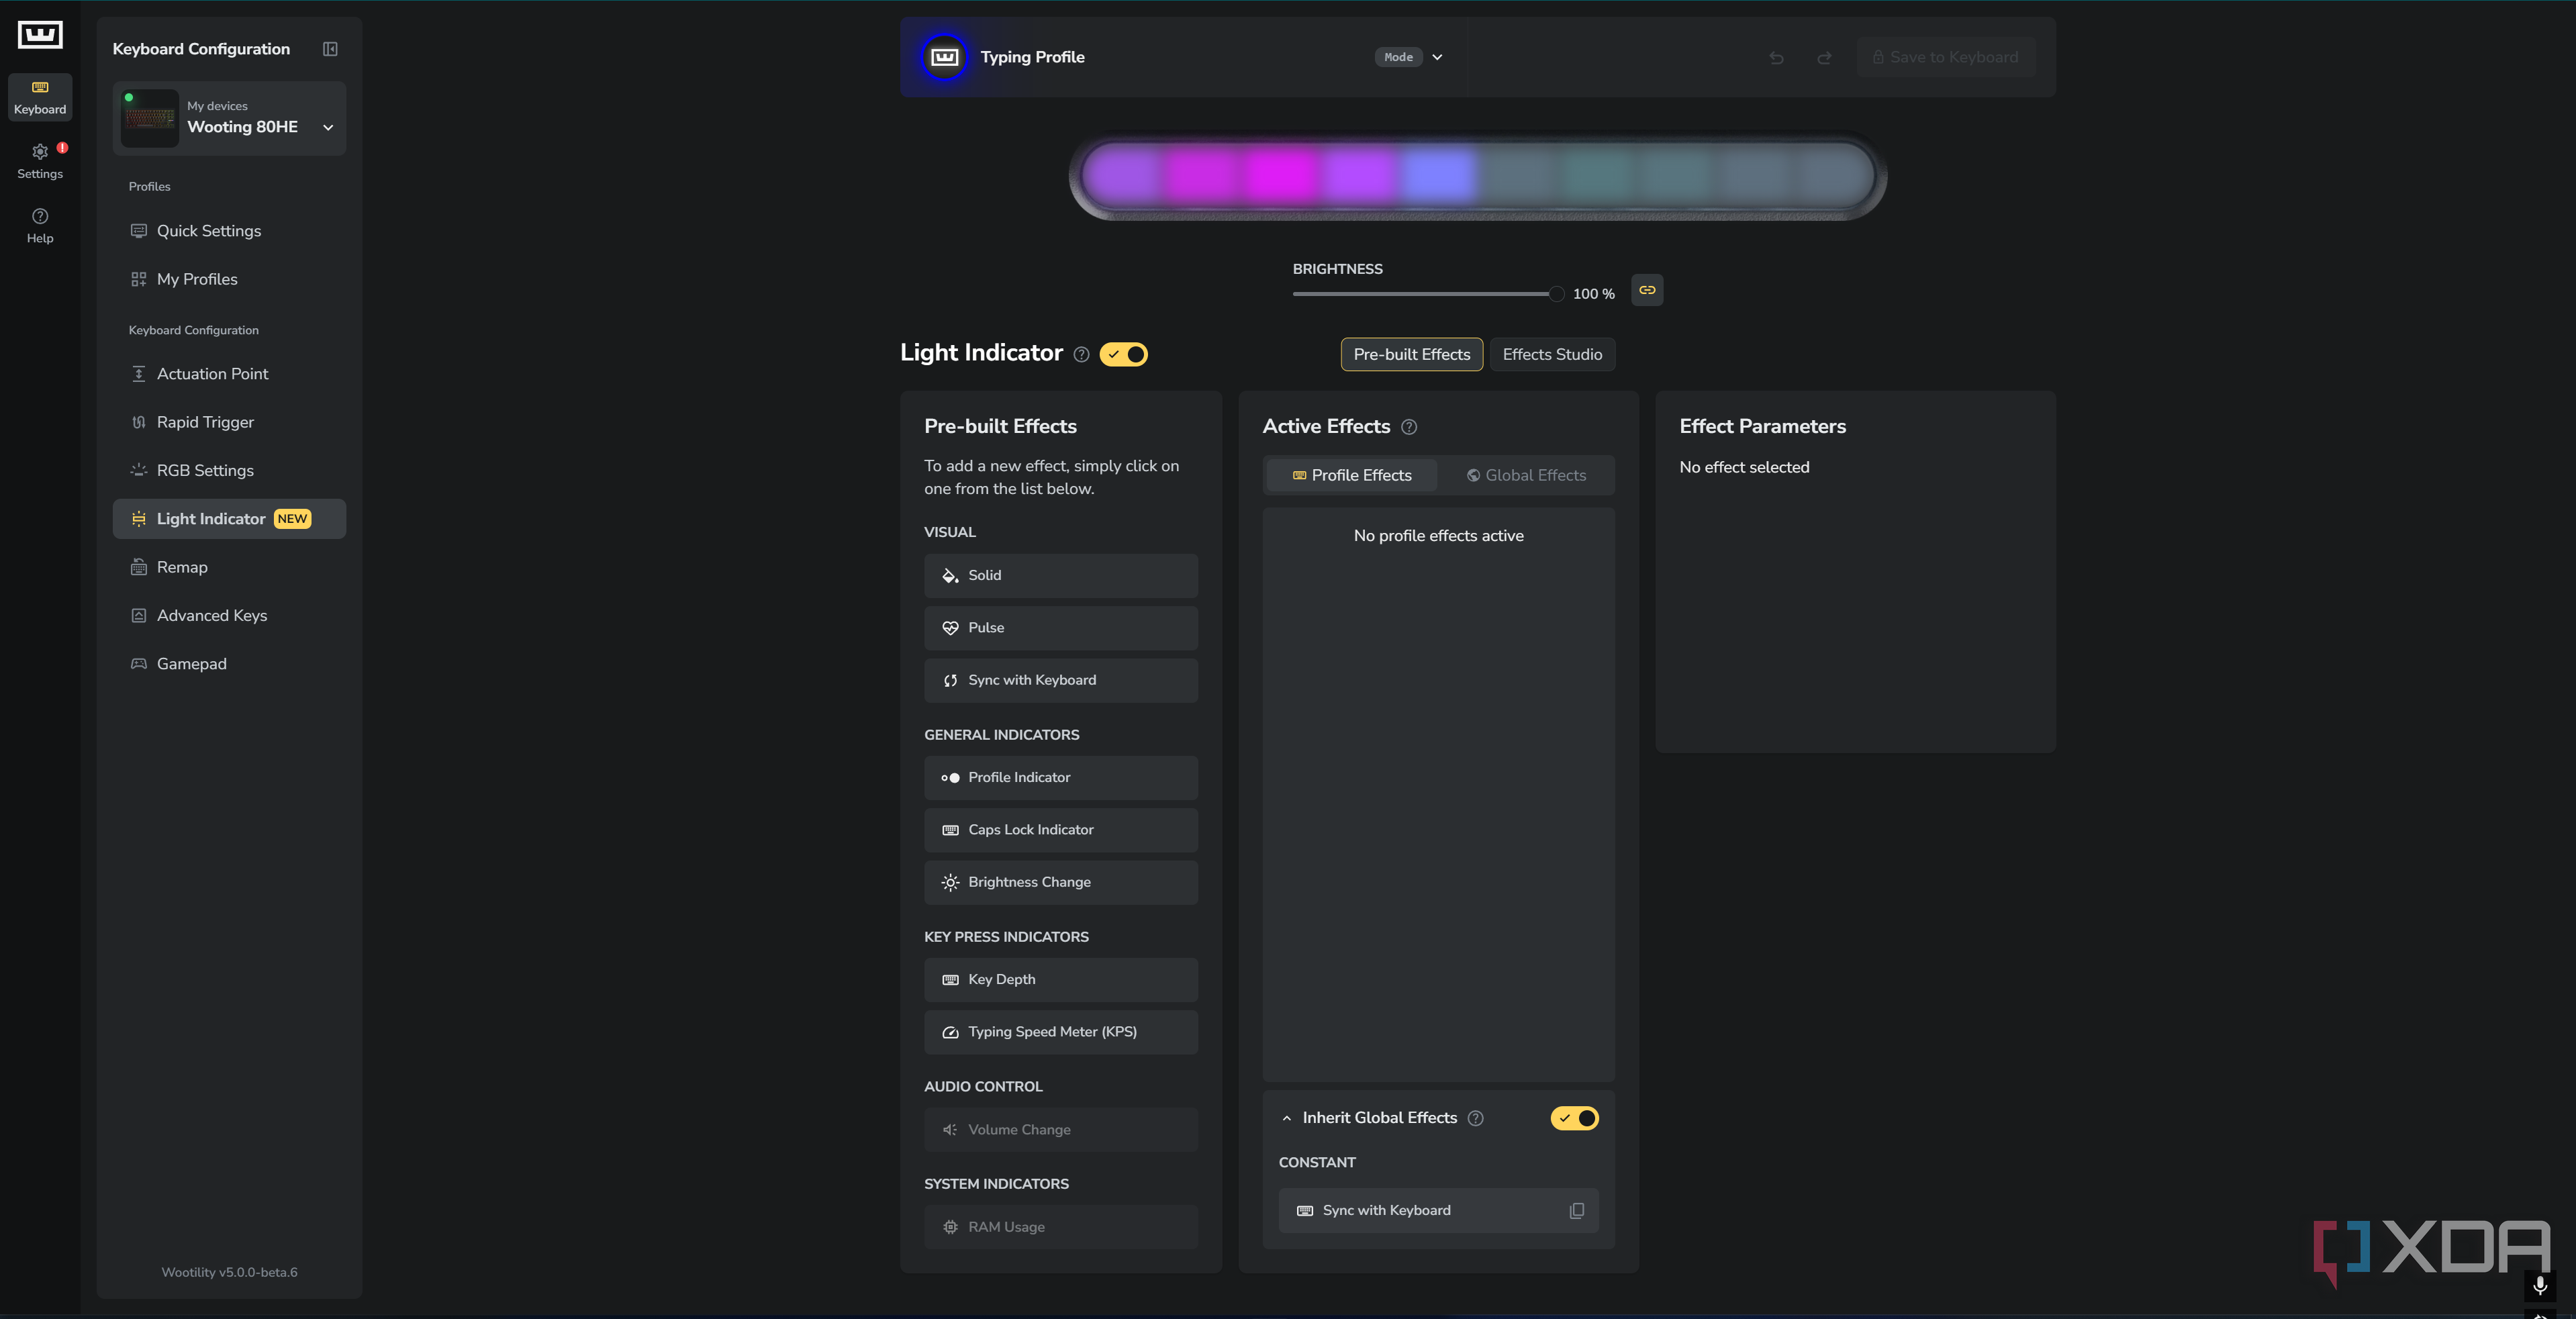Click the microphone icon at bottom right

coord(2539,1286)
